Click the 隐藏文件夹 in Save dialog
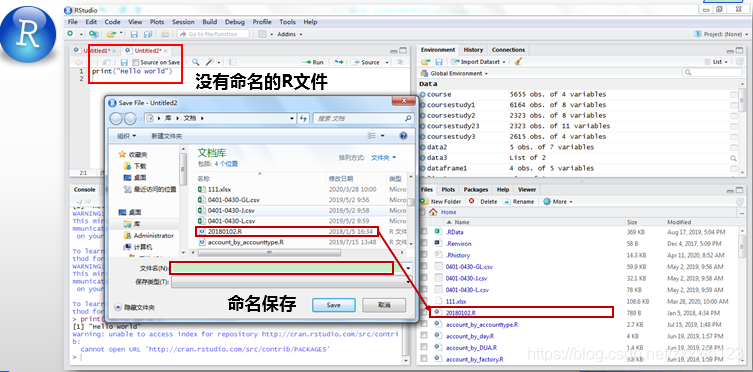753x372 pixels. (x=134, y=307)
